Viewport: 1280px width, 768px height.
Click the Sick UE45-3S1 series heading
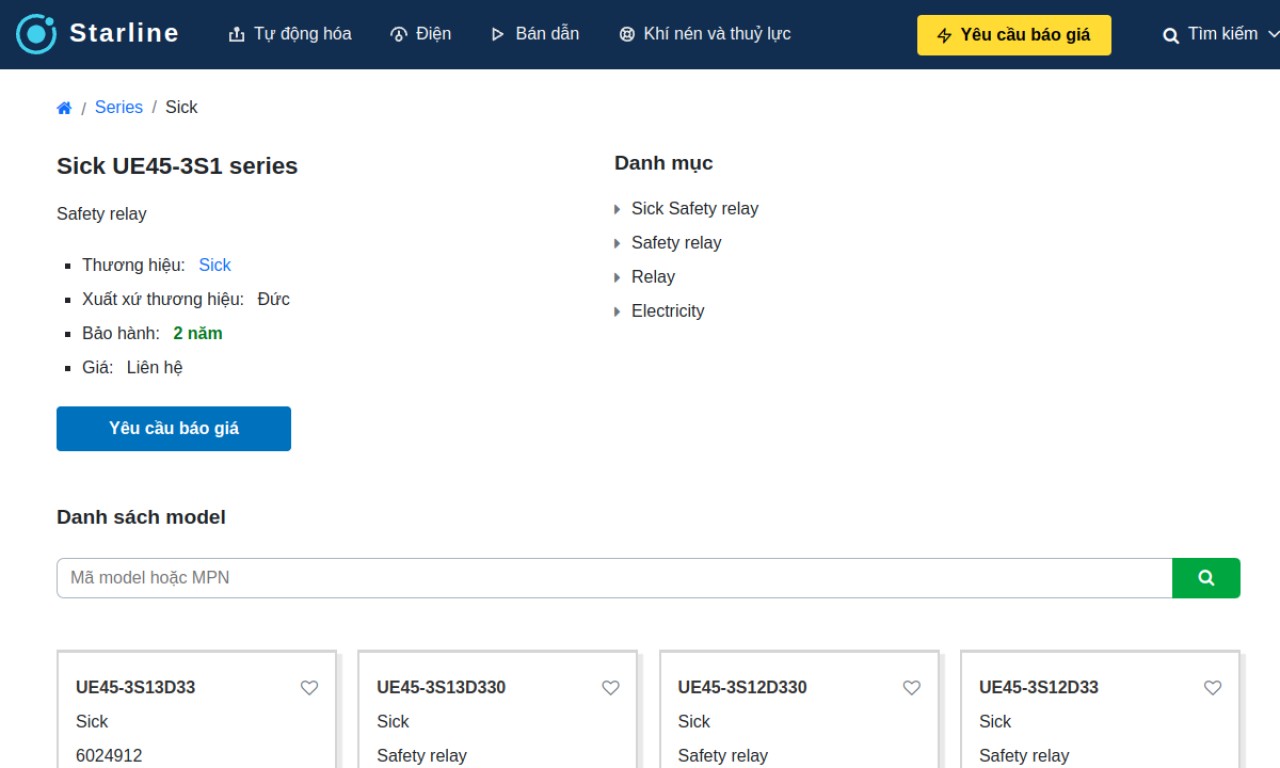177,166
